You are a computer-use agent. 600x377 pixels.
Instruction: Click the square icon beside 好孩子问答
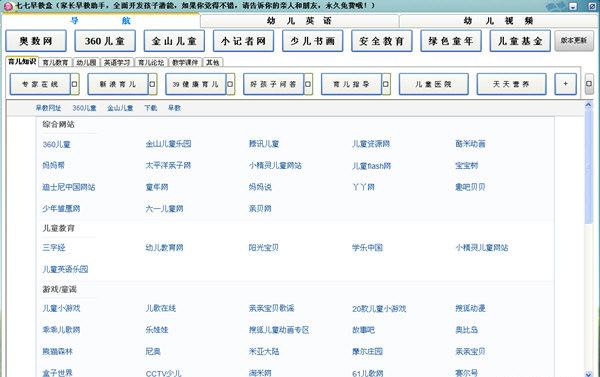pos(308,84)
